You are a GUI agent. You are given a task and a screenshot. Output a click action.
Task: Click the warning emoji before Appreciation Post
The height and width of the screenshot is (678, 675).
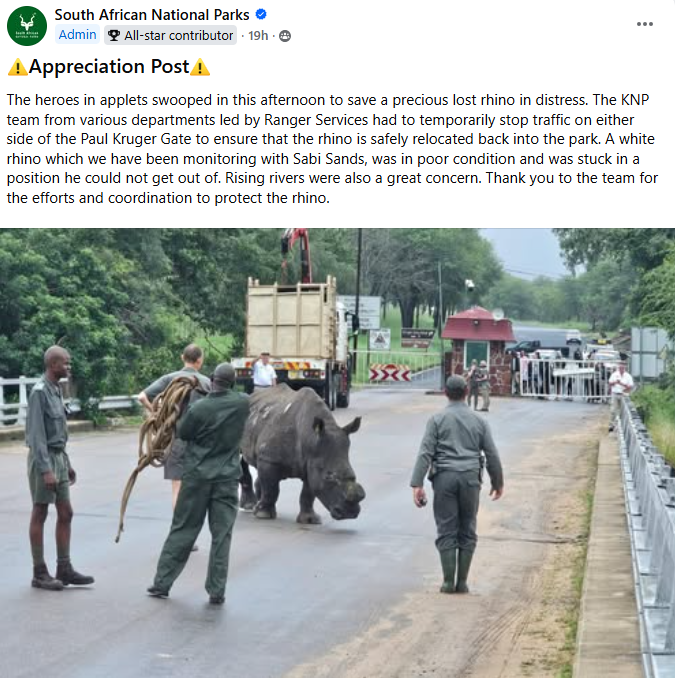[x=17, y=68]
